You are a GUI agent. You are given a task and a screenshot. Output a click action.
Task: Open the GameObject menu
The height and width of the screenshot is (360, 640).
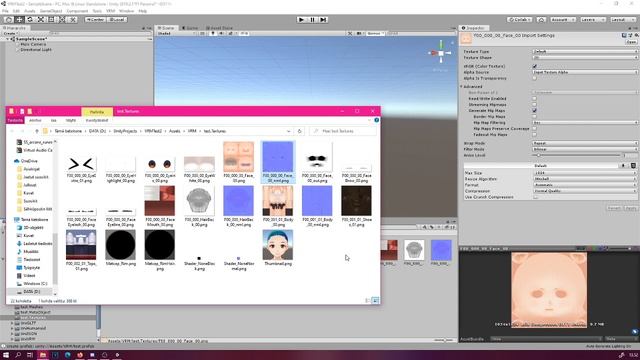click(x=51, y=11)
